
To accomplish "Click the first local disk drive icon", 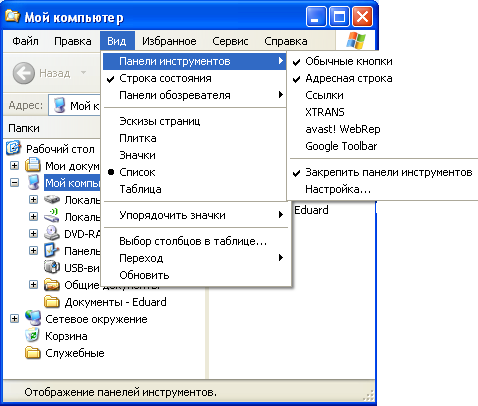I will coord(52,200).
